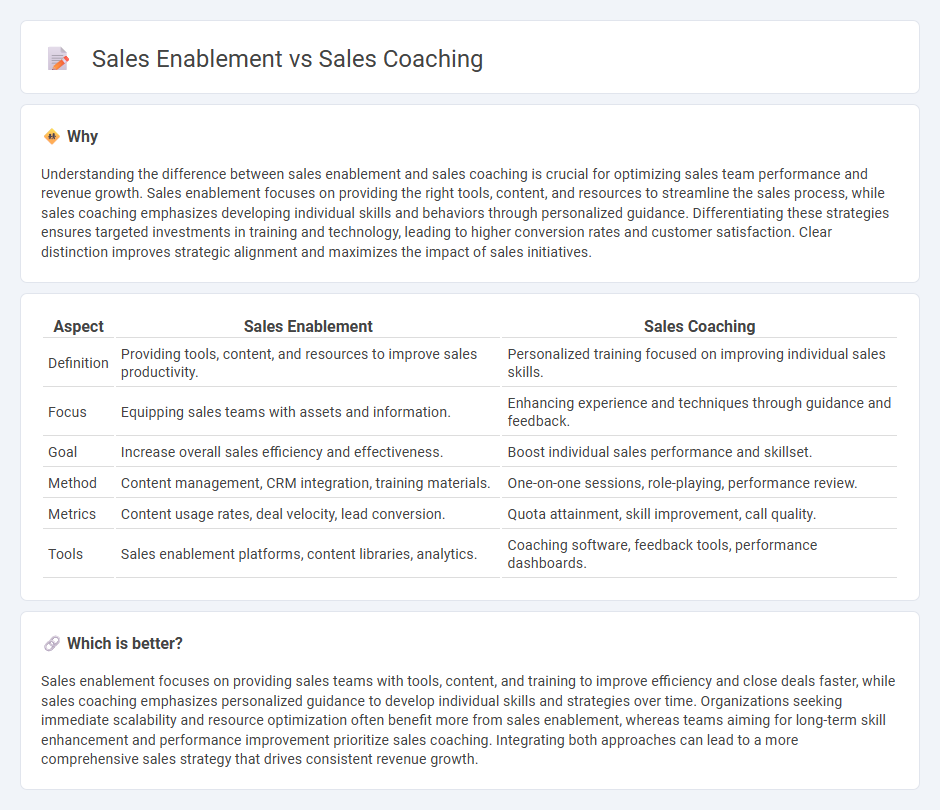
Task: Click cell 'Boost individual sales performance and skillset'
Action: (x=699, y=452)
